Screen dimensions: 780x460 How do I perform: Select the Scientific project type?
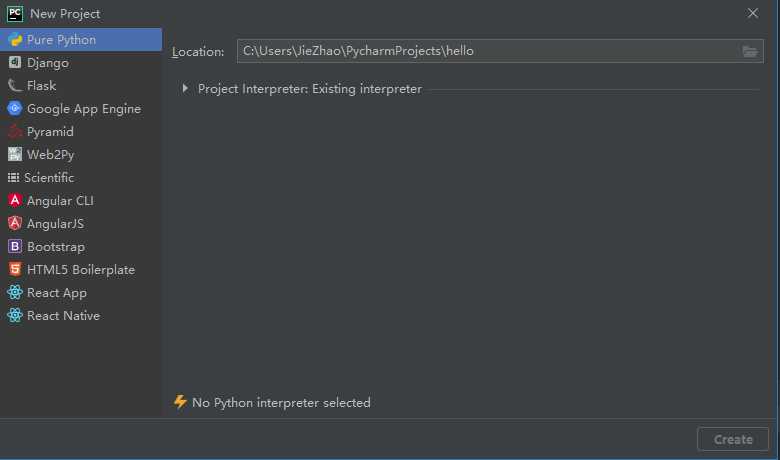tap(81, 178)
